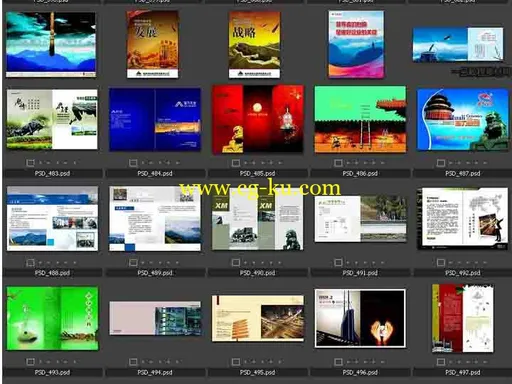
Task: Tick the square box under PSD_486 thumbnail
Action: [x=338, y=163]
